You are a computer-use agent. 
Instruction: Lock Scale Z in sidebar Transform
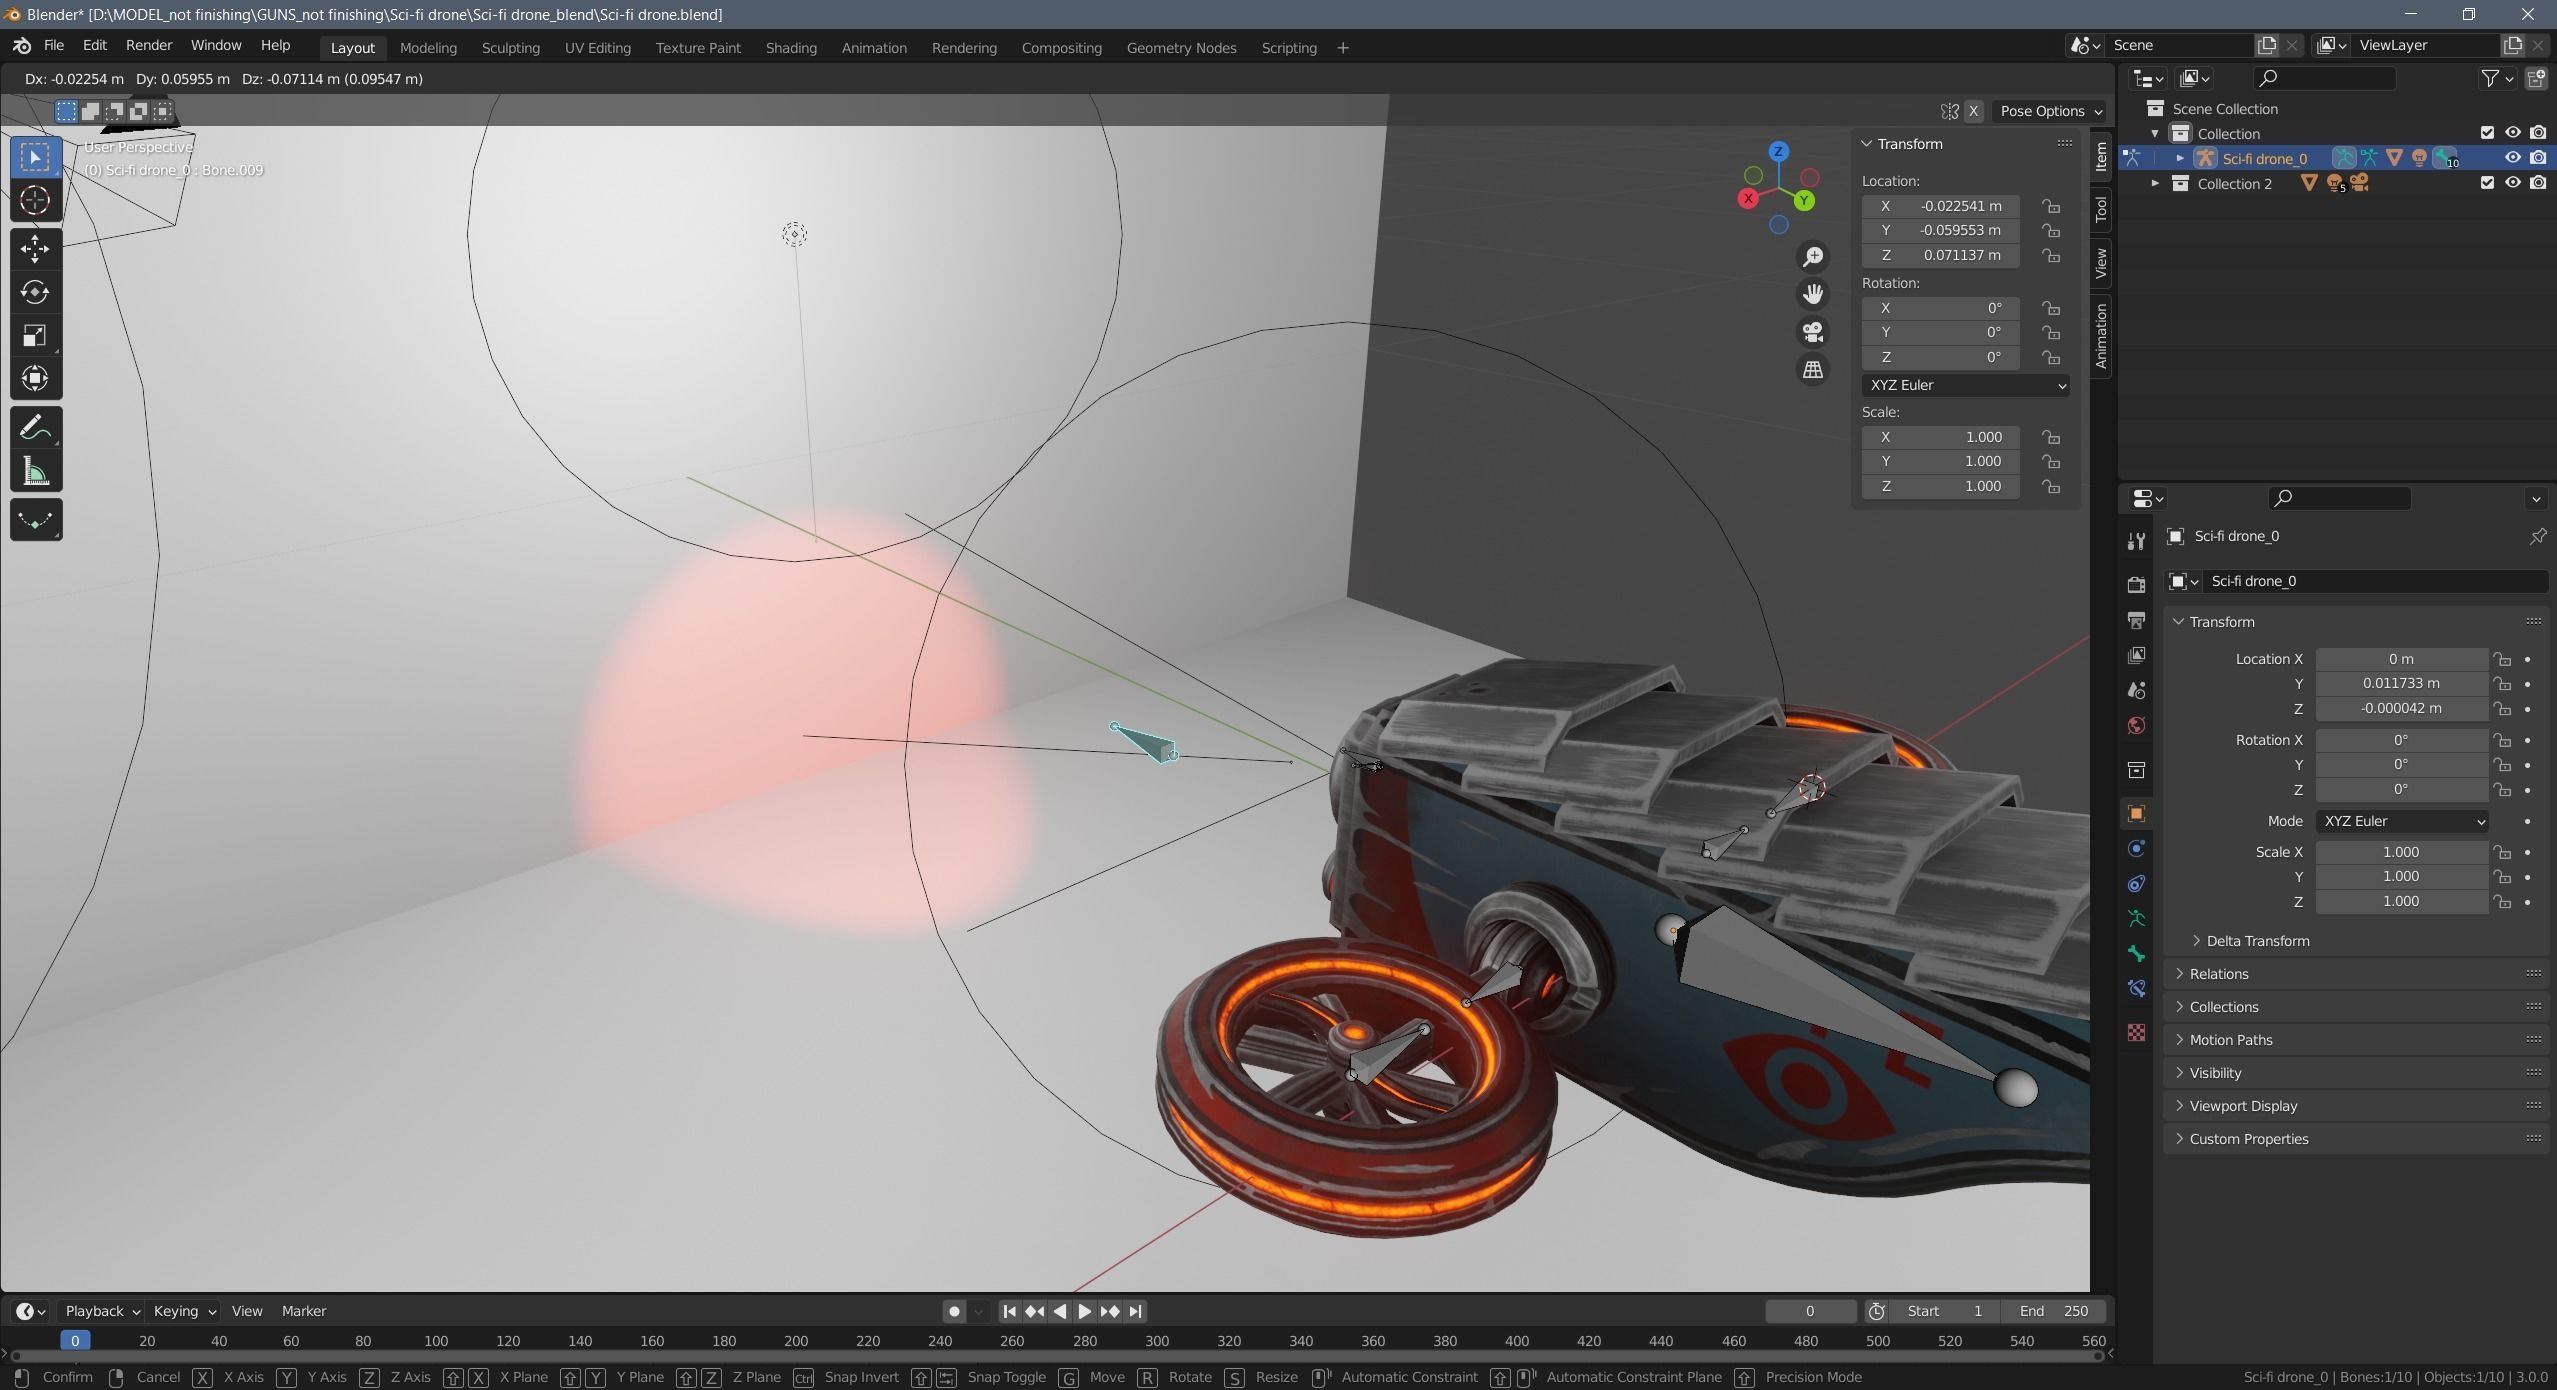(2051, 486)
